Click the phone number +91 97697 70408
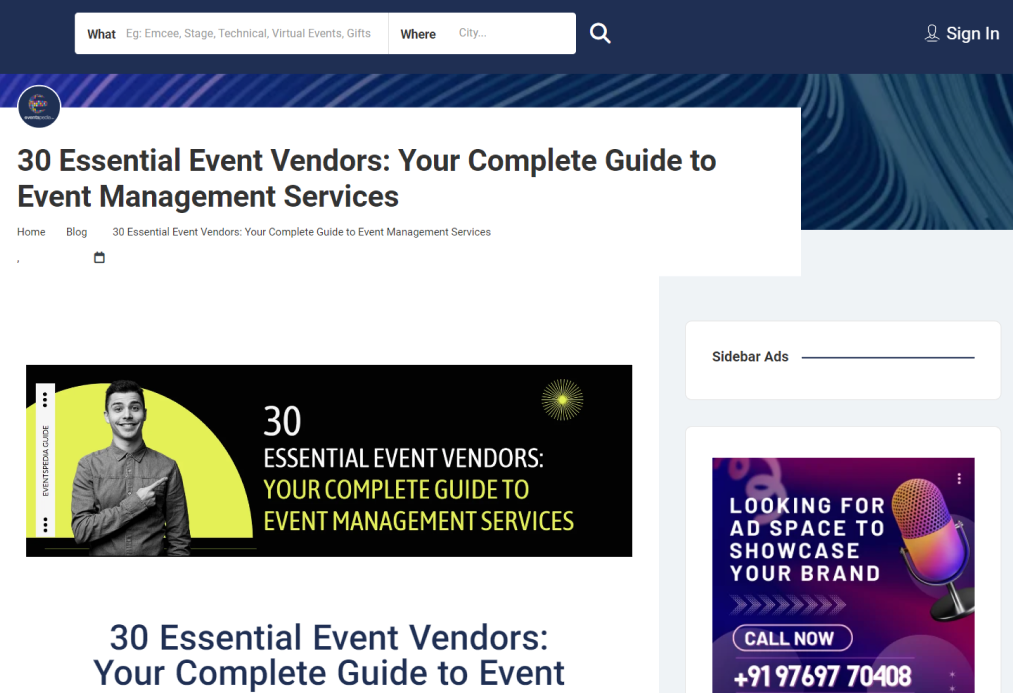1013x693 pixels. point(822,677)
